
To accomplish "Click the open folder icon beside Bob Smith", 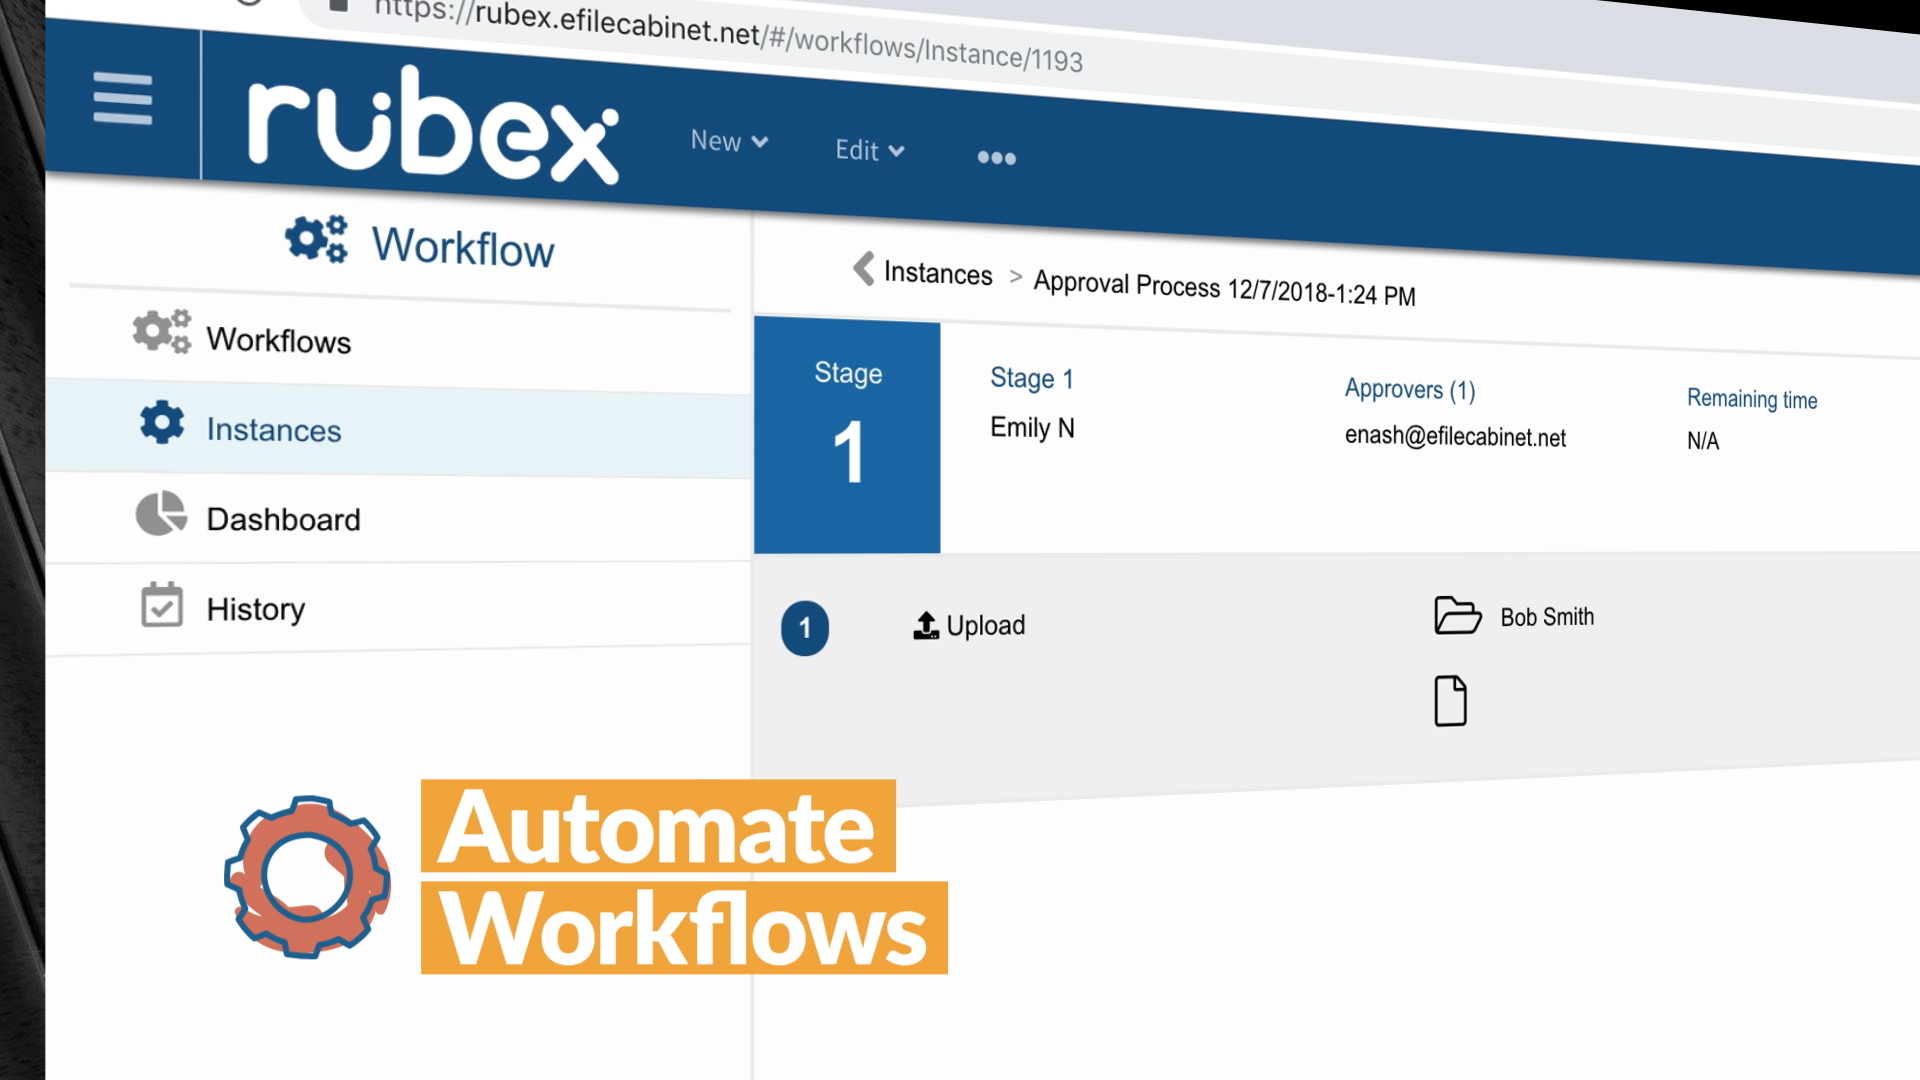I will (1457, 615).
